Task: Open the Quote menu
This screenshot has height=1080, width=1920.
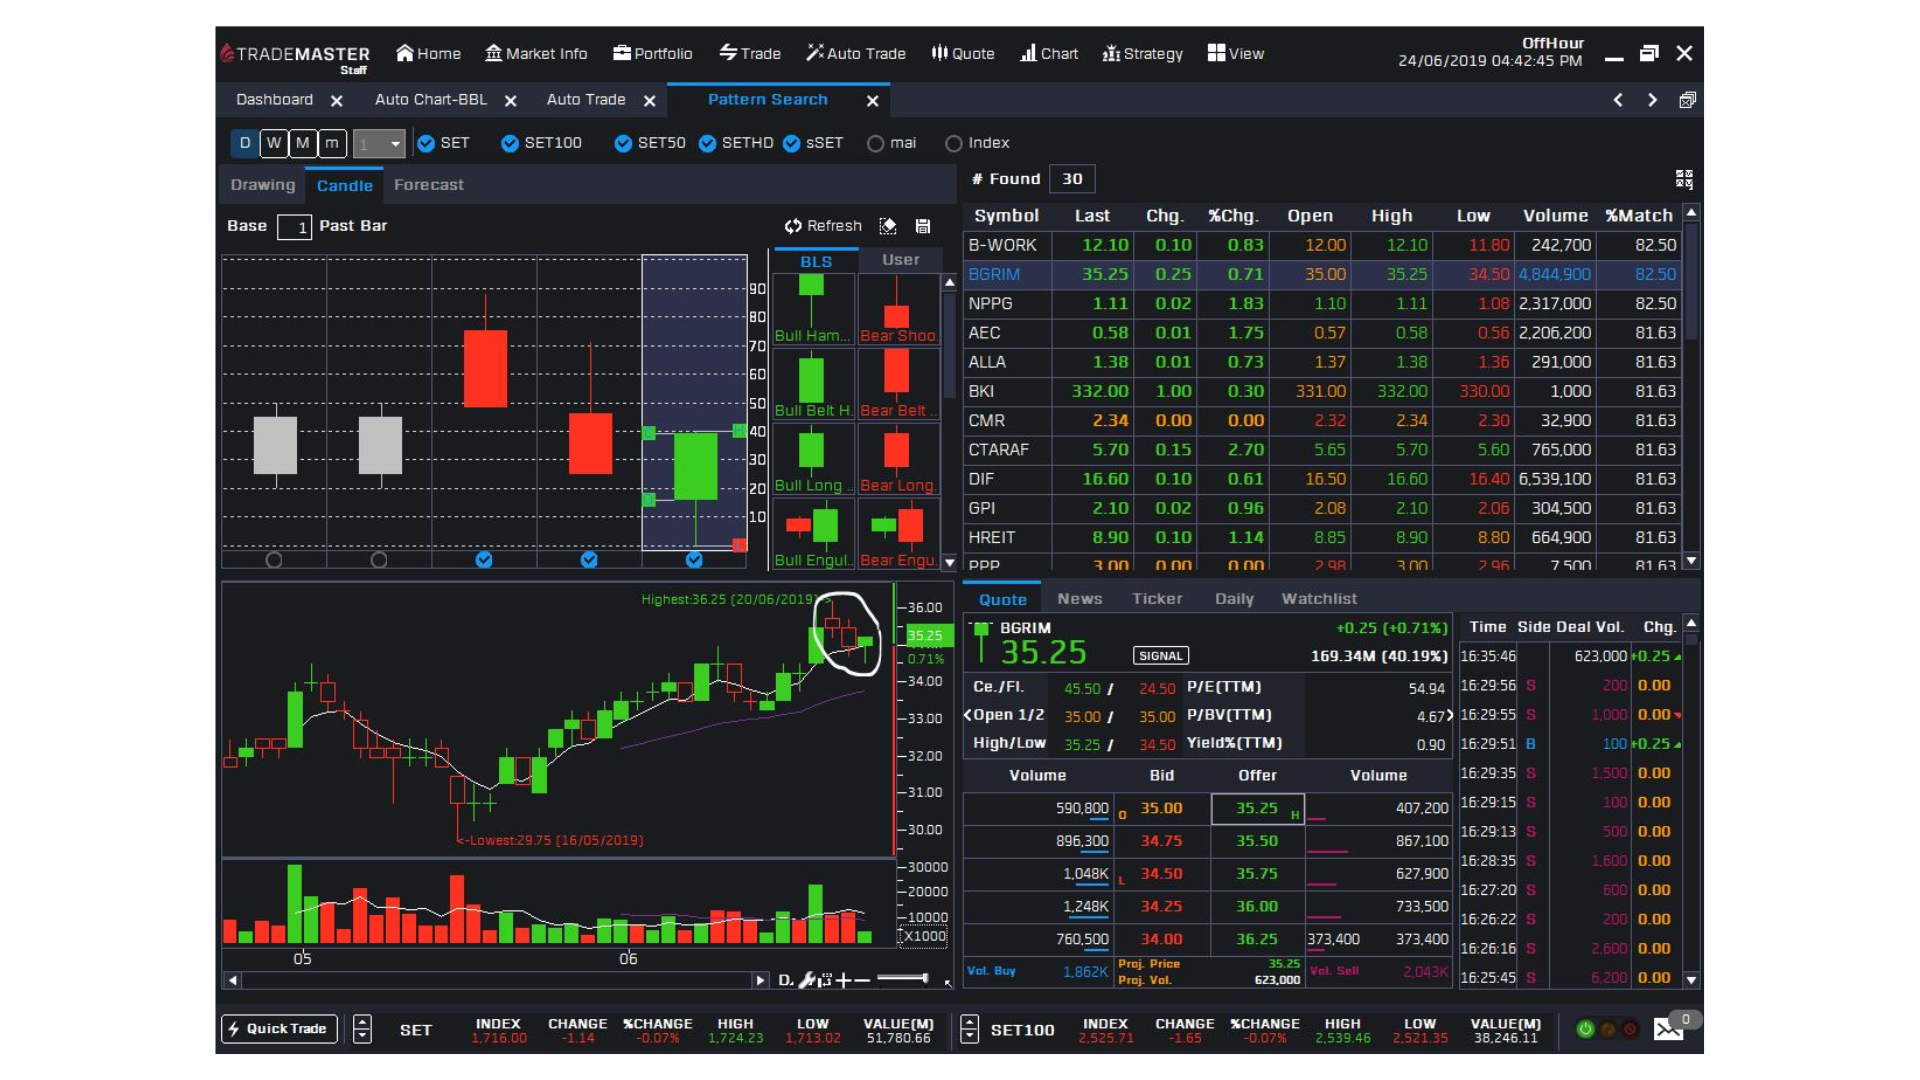Action: point(962,53)
